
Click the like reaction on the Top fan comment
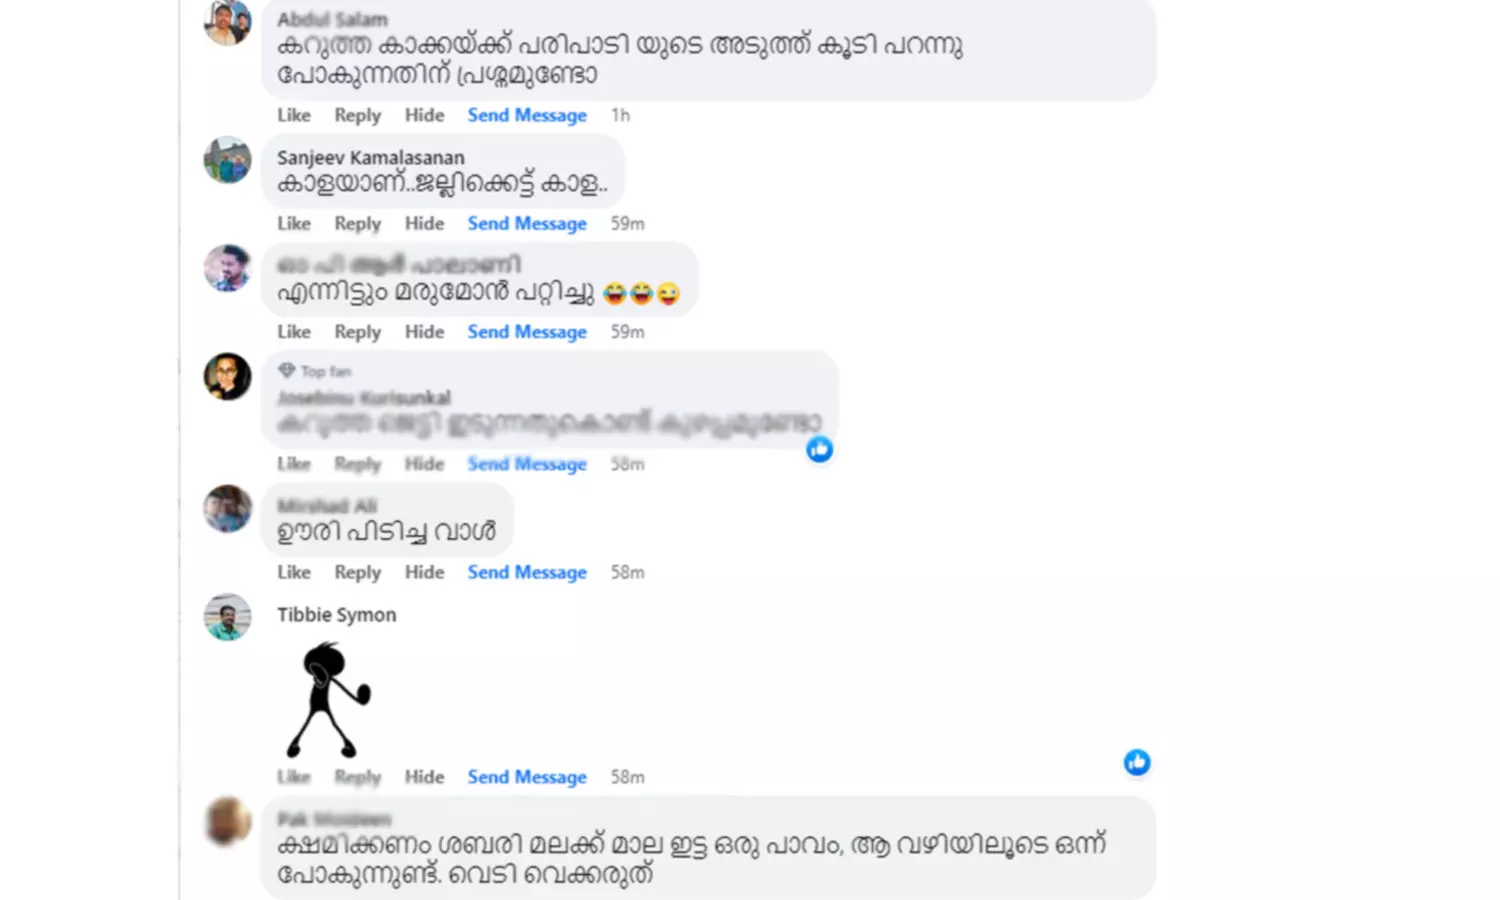click(x=820, y=450)
